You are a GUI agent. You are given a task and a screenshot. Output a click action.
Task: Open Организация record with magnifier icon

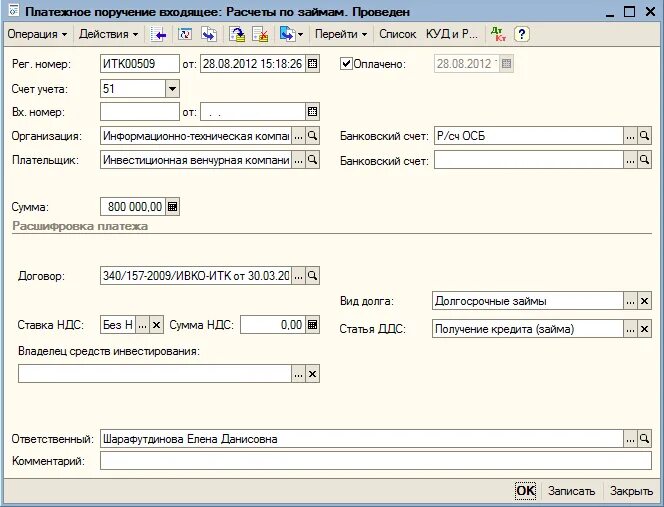pos(313,136)
